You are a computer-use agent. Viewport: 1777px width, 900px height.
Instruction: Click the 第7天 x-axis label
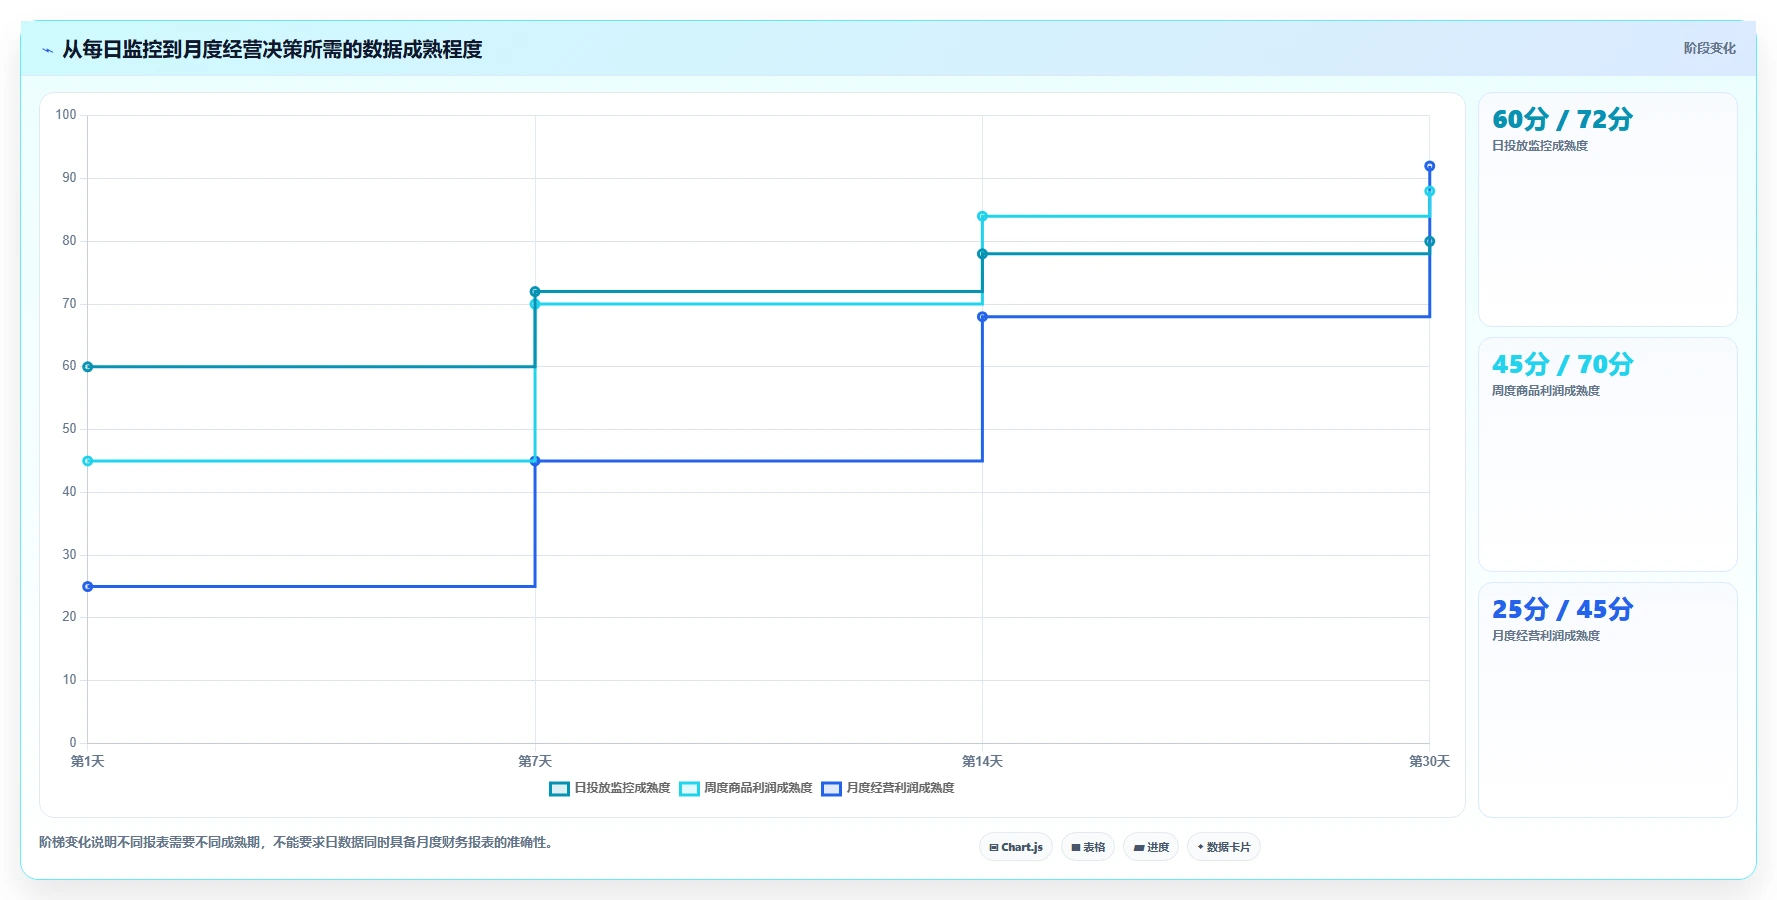(535, 762)
